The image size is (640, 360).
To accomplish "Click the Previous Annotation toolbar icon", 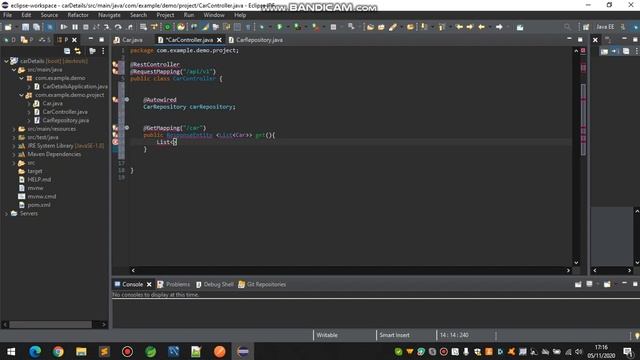I will pyautogui.click(x=442, y=27).
